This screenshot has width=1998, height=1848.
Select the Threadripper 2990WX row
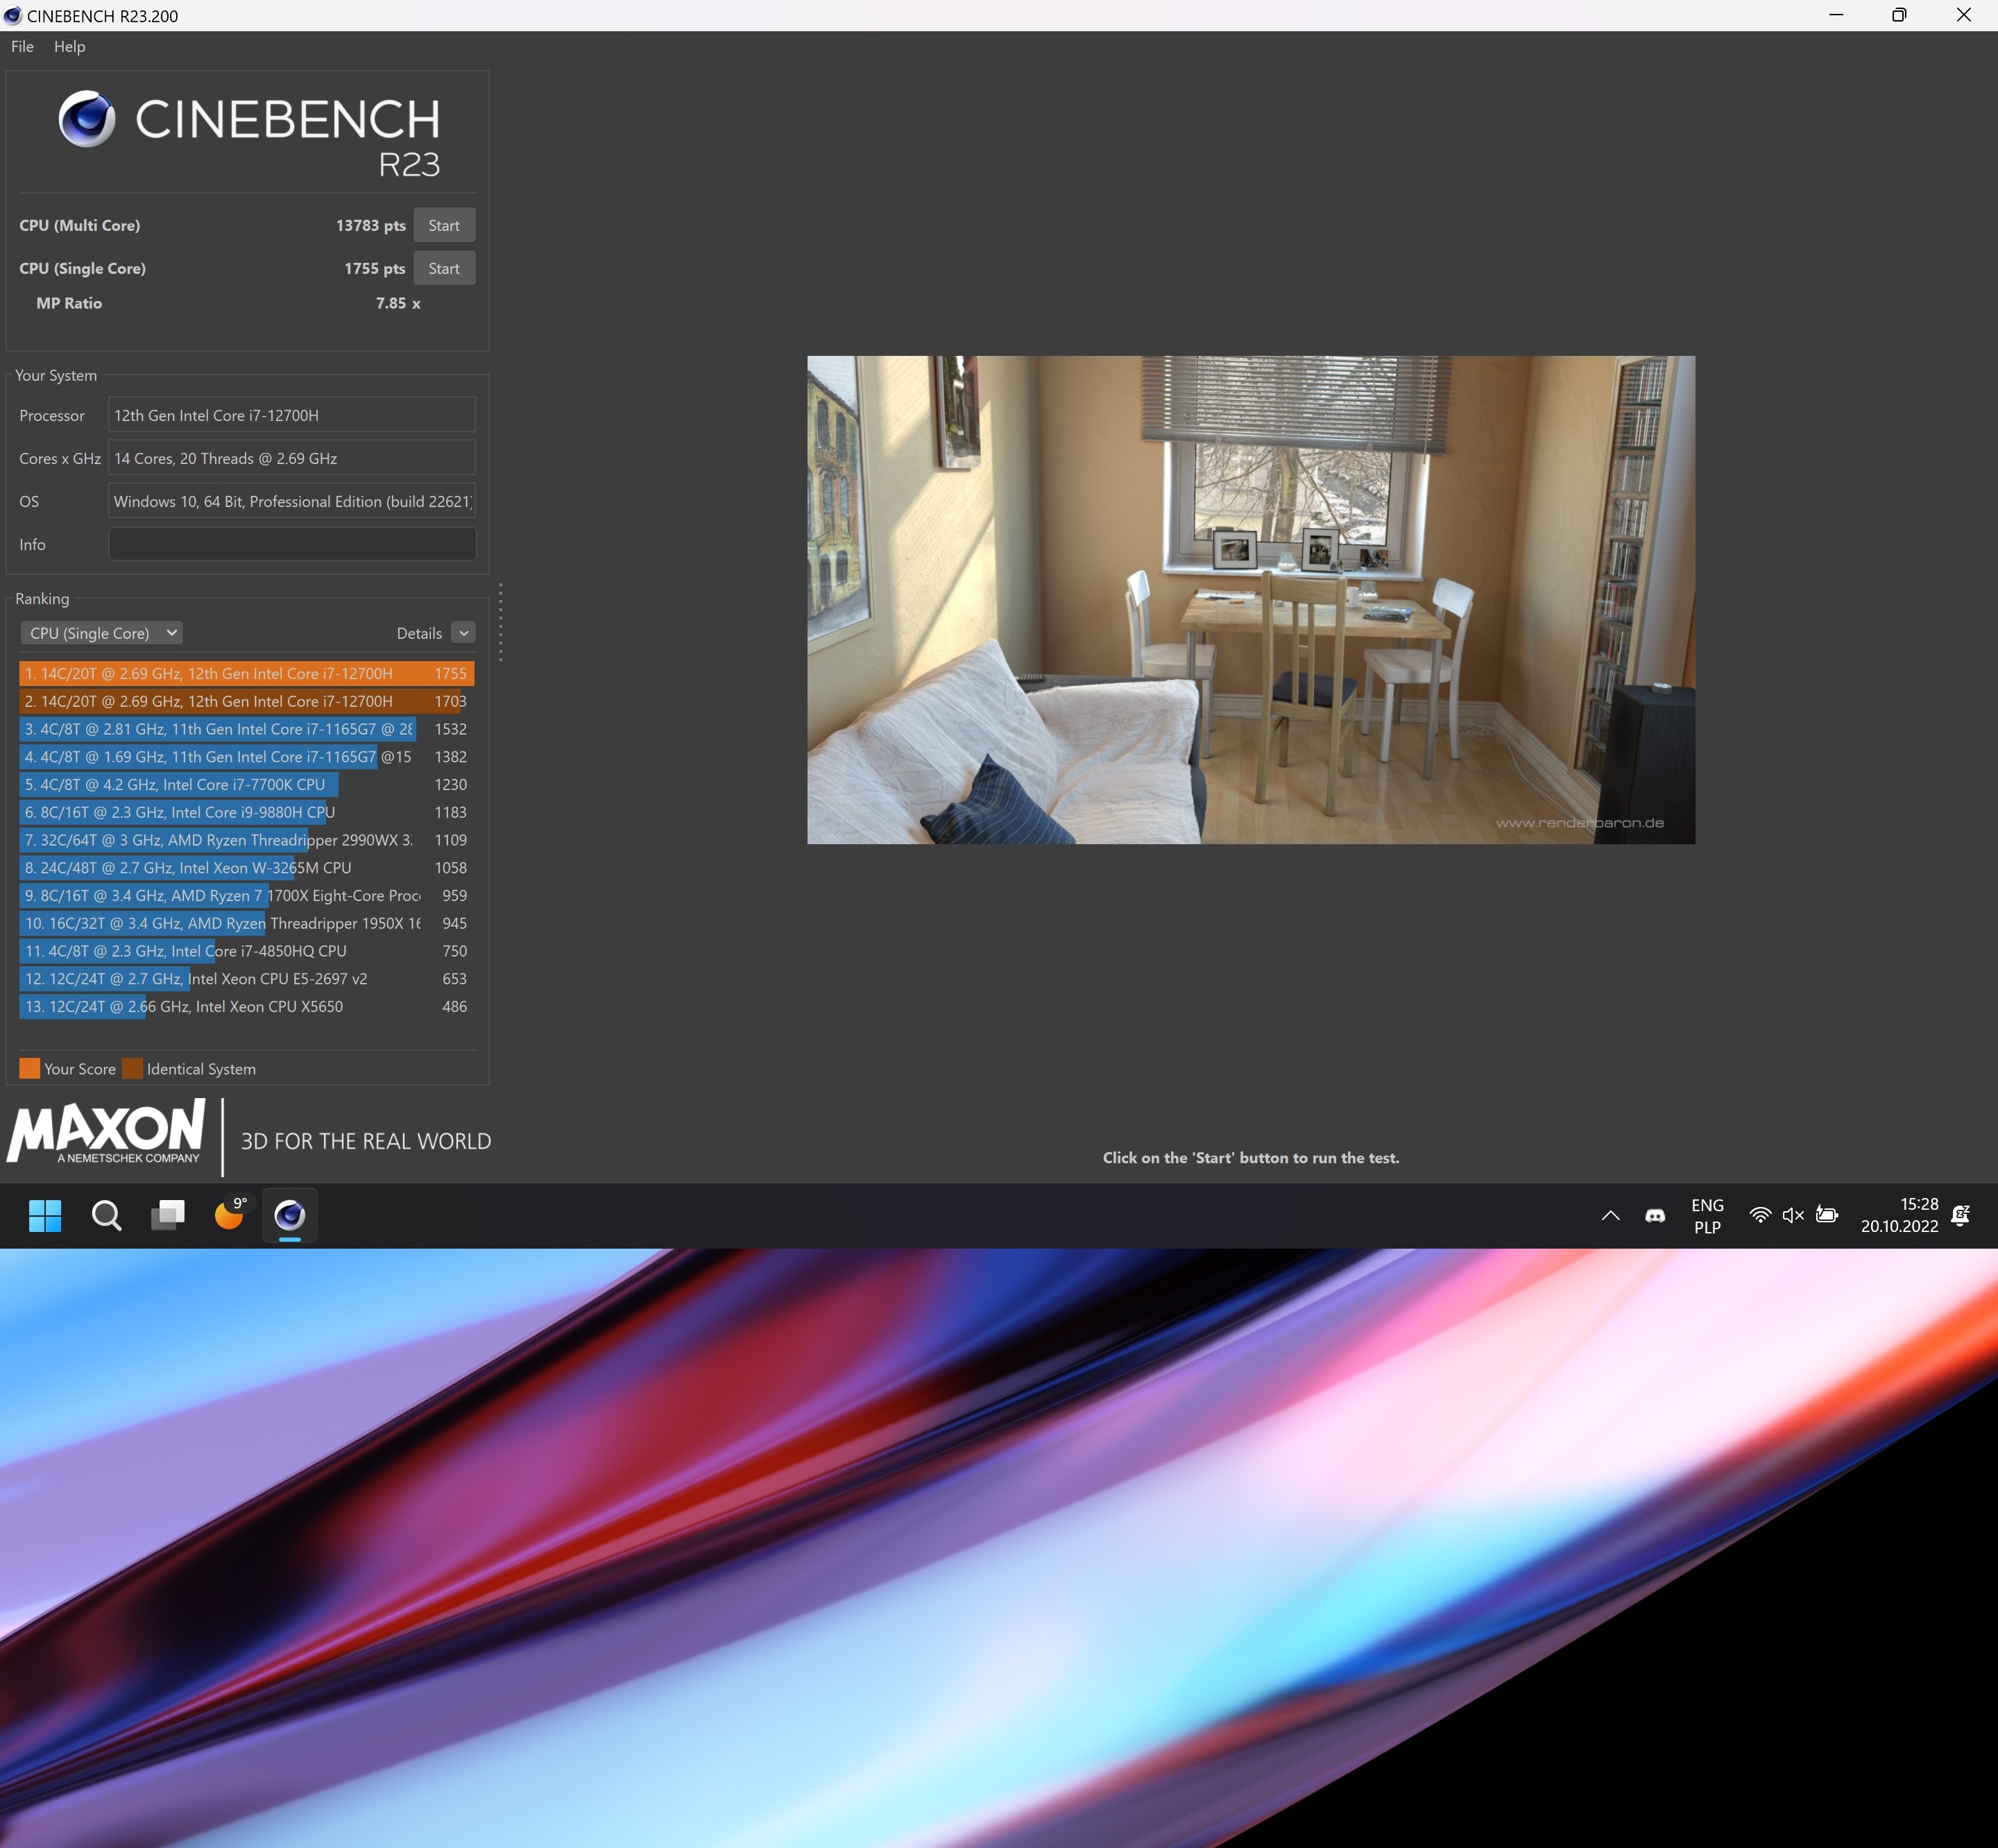pos(246,840)
